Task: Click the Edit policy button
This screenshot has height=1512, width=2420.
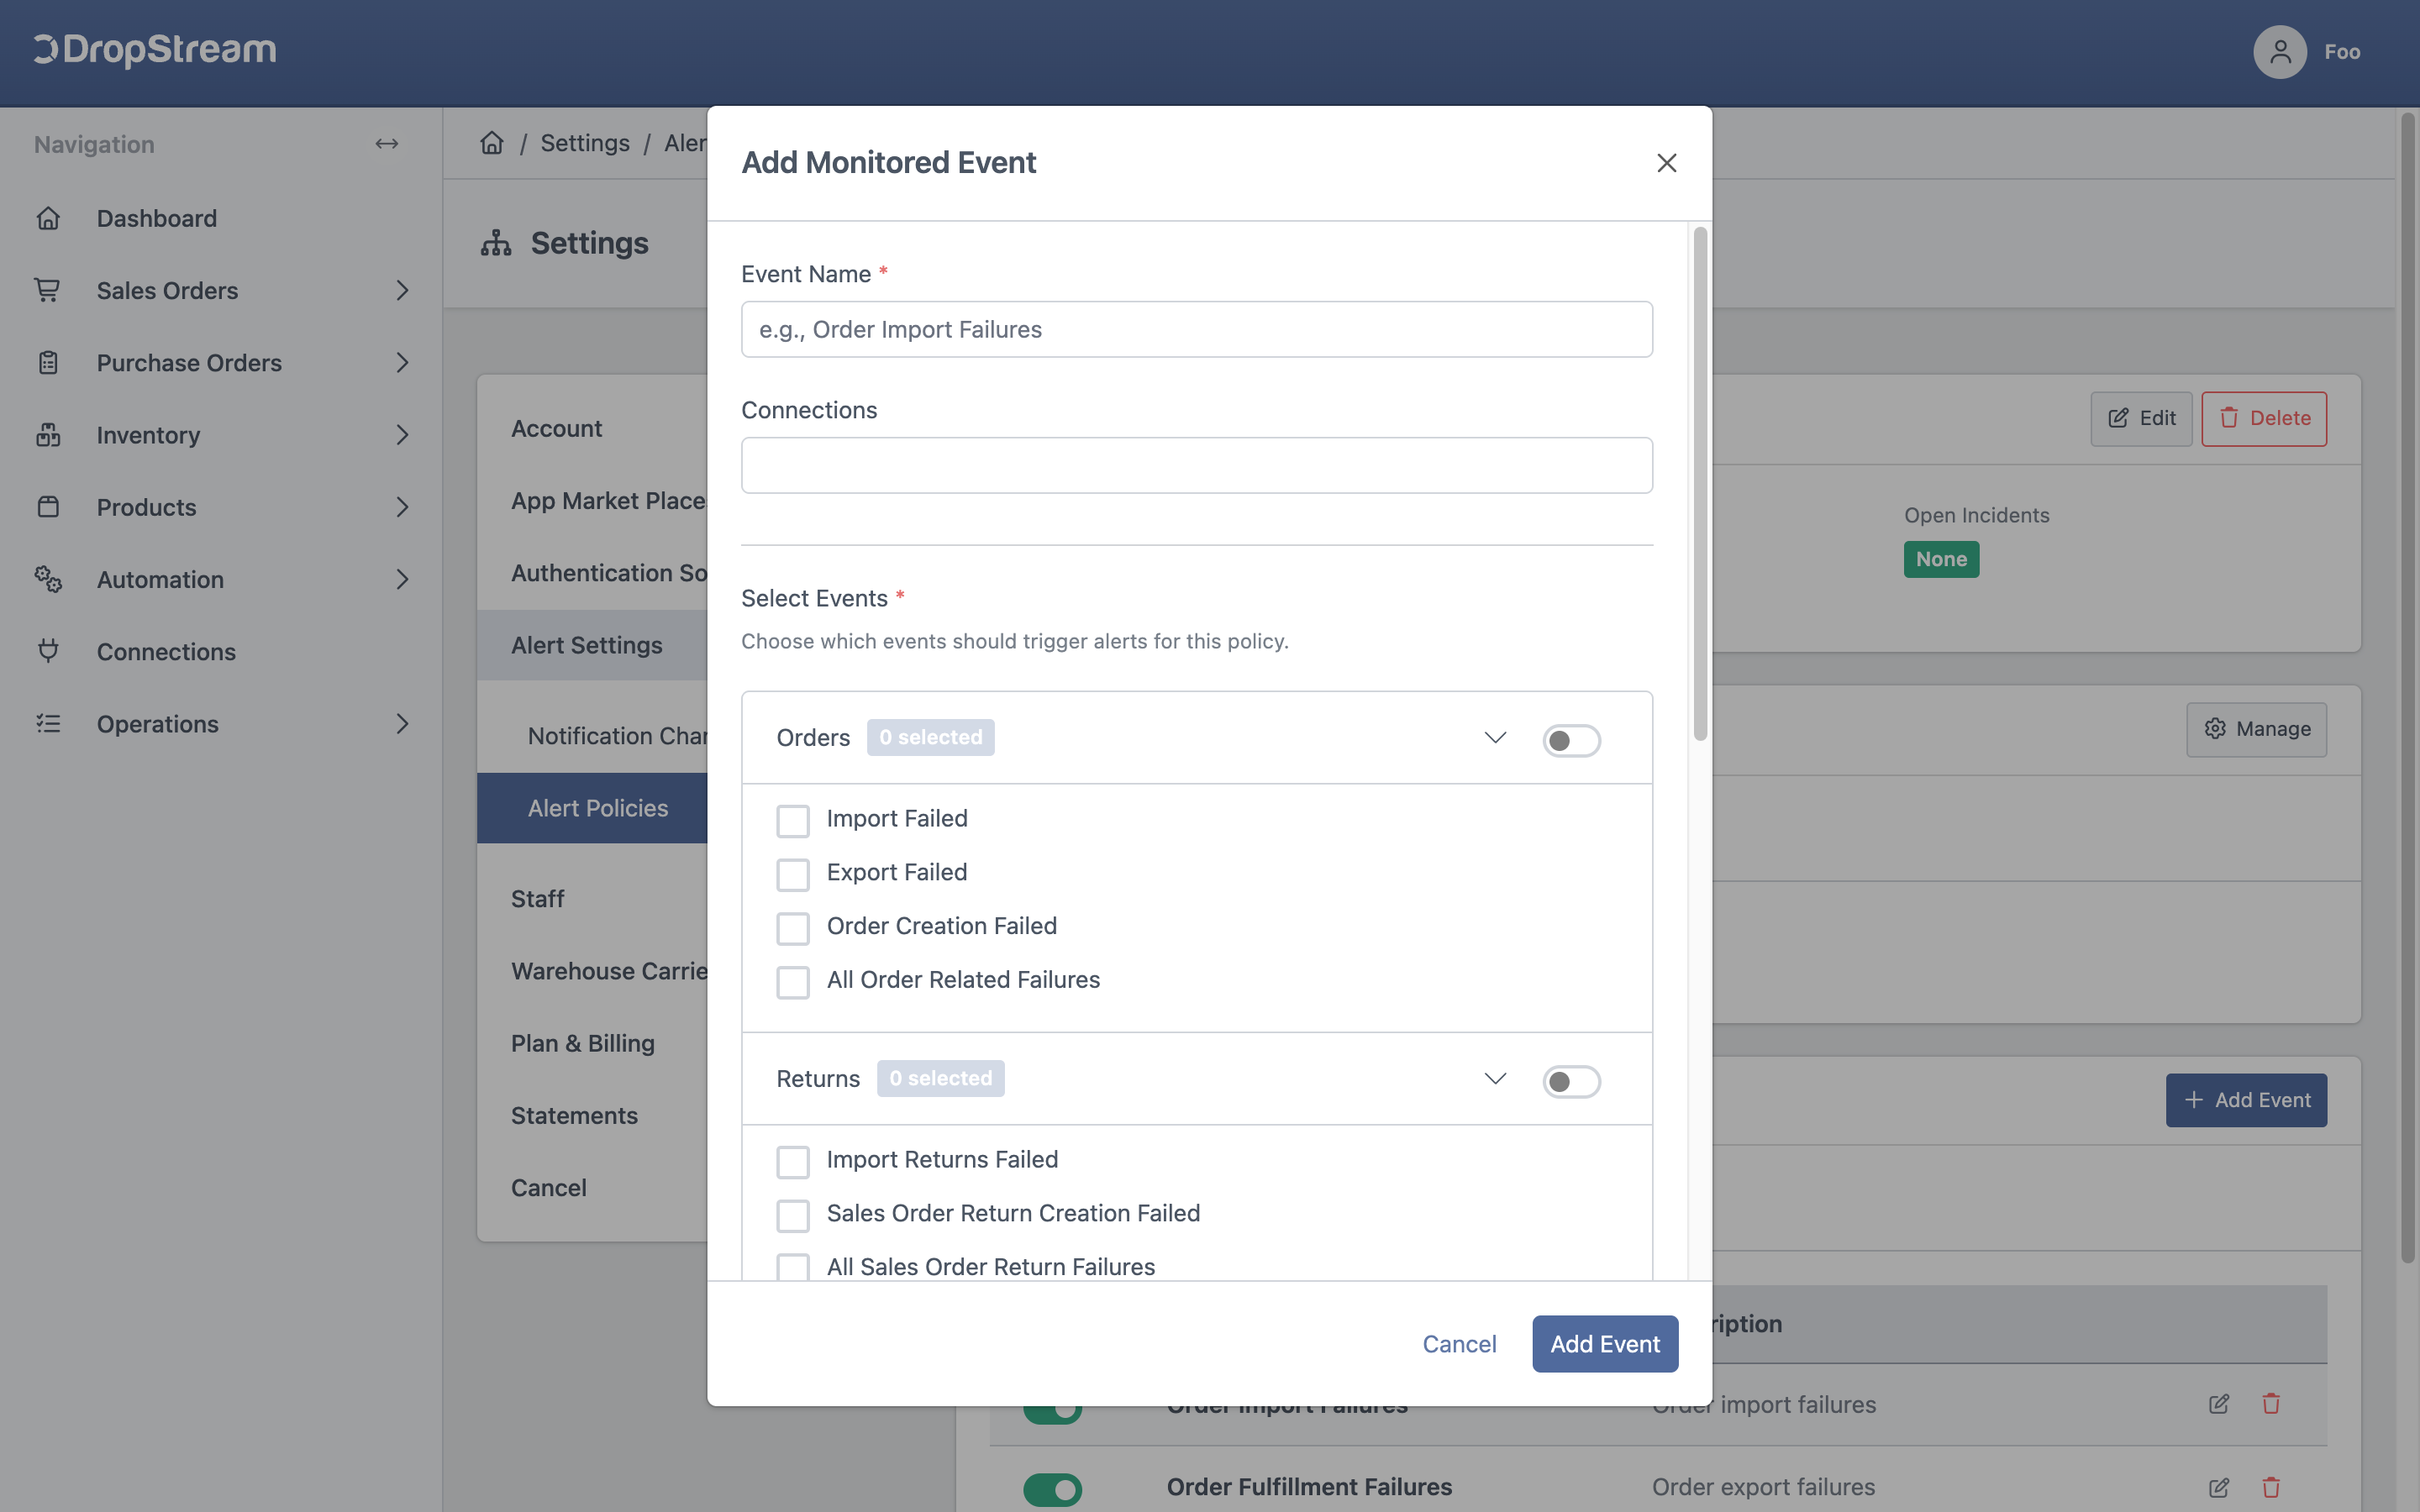Action: [2141, 418]
